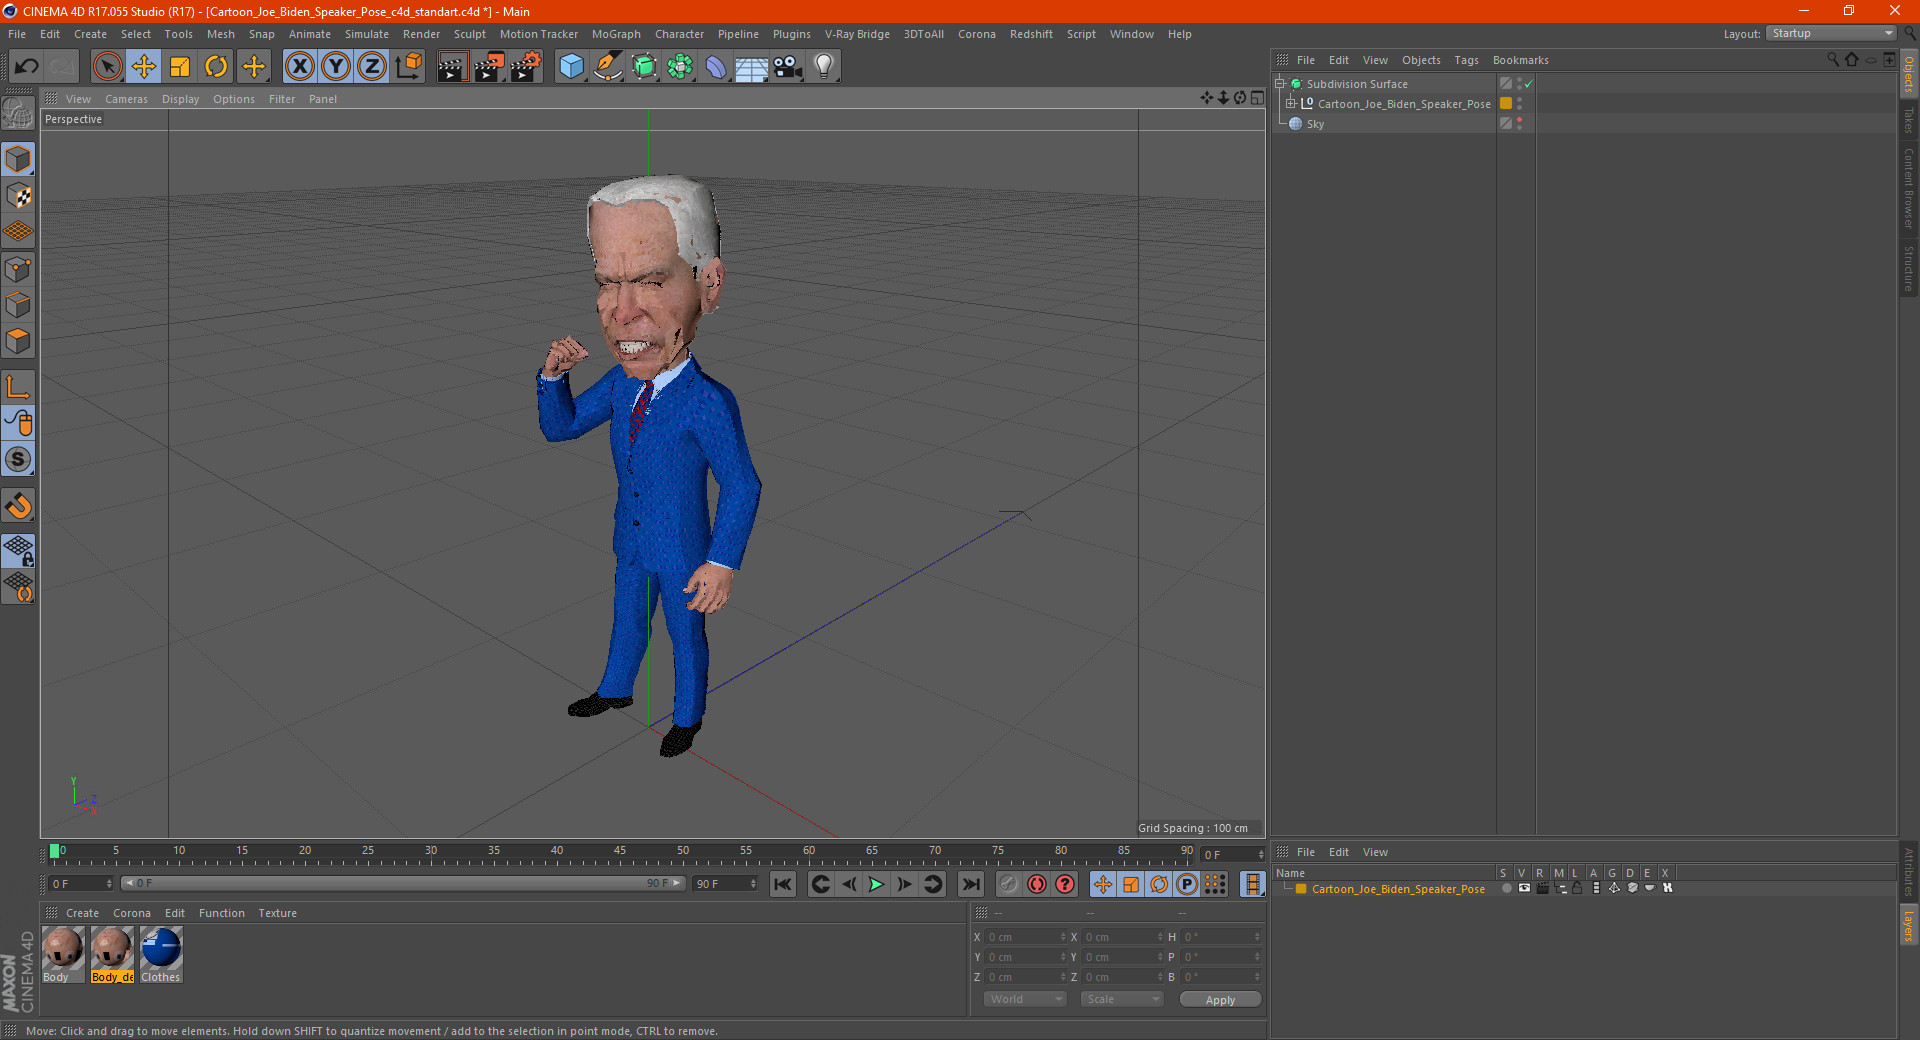The height and width of the screenshot is (1040, 1920).
Task: Go to end of animation
Action: [x=971, y=884]
